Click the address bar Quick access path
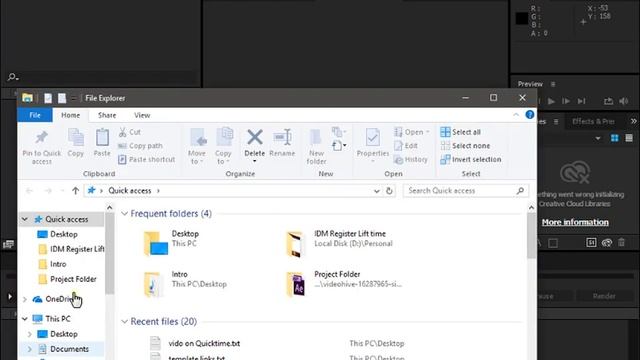The width and height of the screenshot is (640, 360). coord(129,191)
